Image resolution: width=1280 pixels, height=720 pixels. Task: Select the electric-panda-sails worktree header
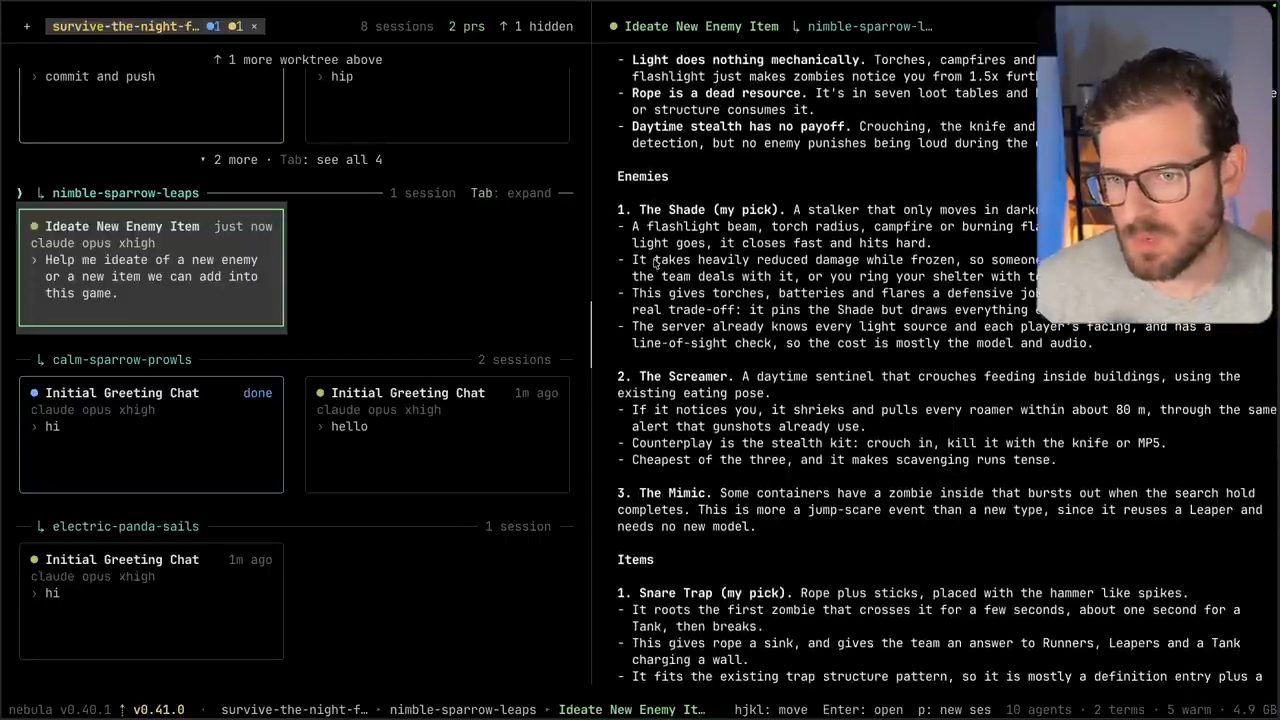pos(125,527)
